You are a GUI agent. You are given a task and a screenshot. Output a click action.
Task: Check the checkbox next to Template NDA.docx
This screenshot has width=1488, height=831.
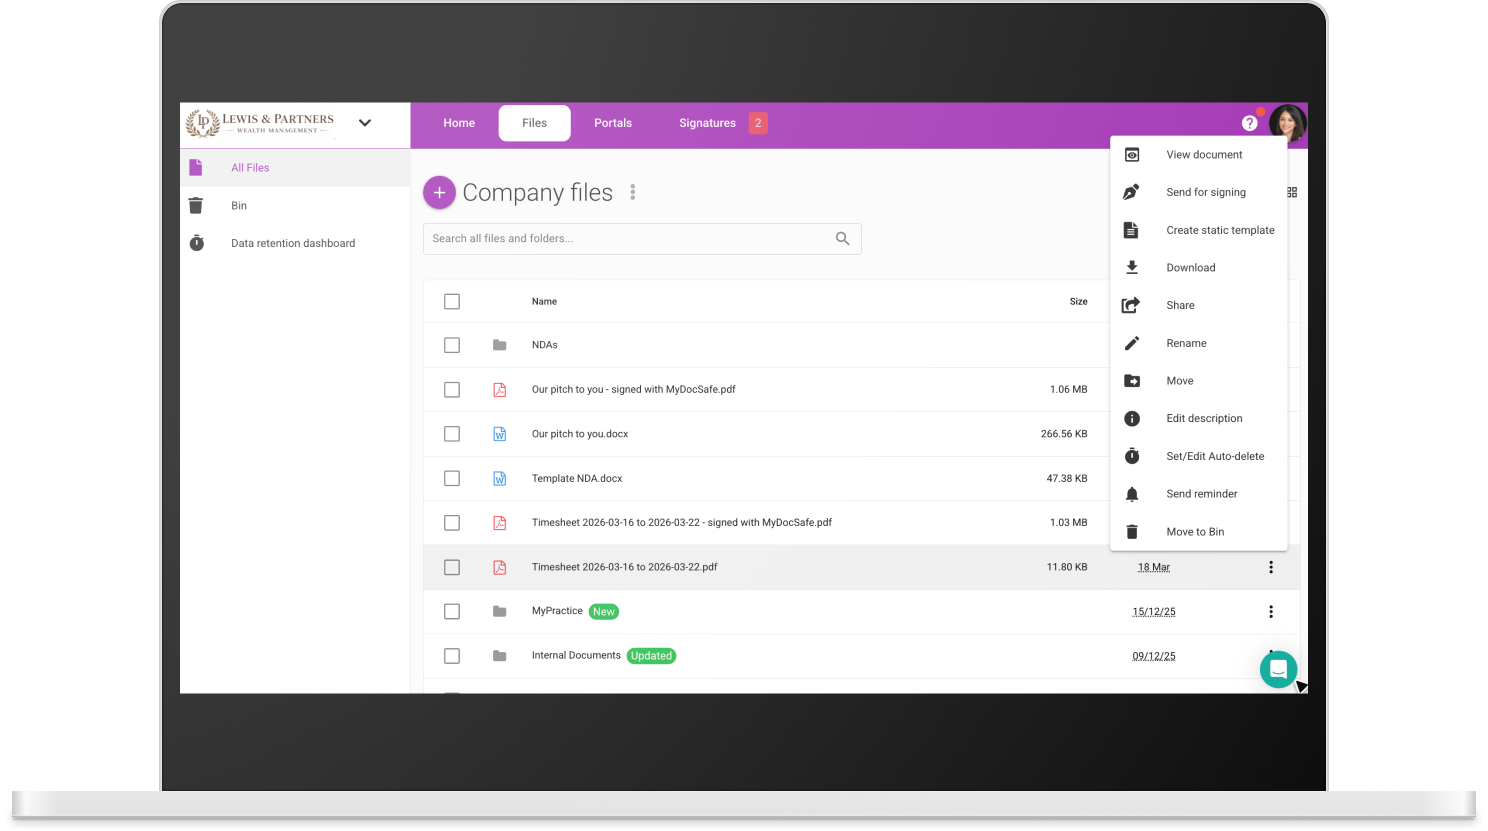pyautogui.click(x=452, y=478)
